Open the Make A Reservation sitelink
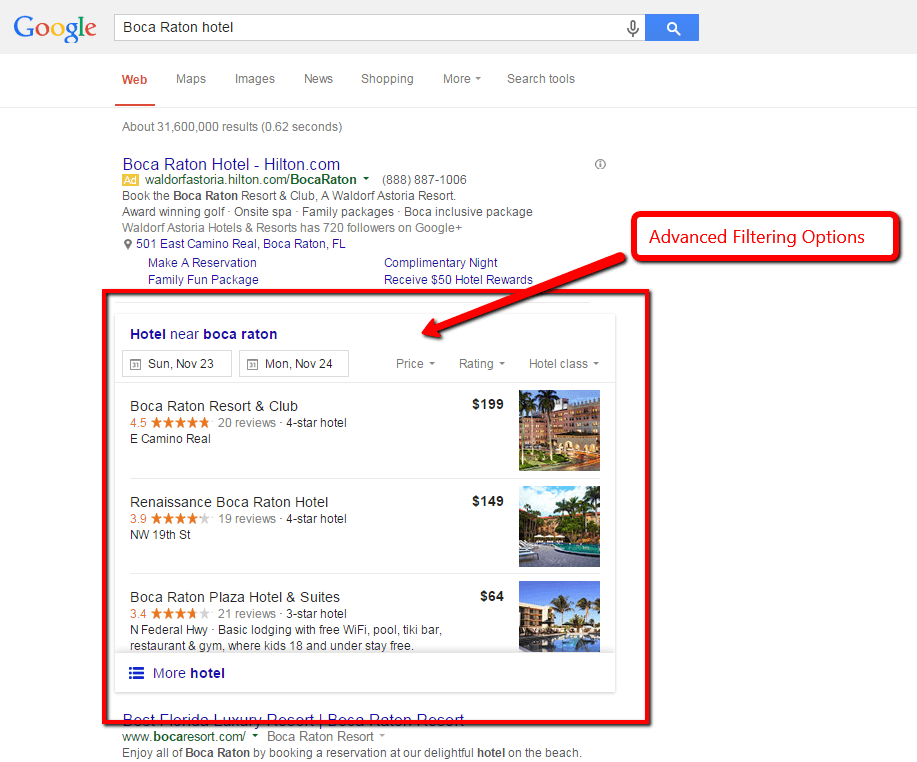Viewport: 917px width, 762px height. pos(202,263)
